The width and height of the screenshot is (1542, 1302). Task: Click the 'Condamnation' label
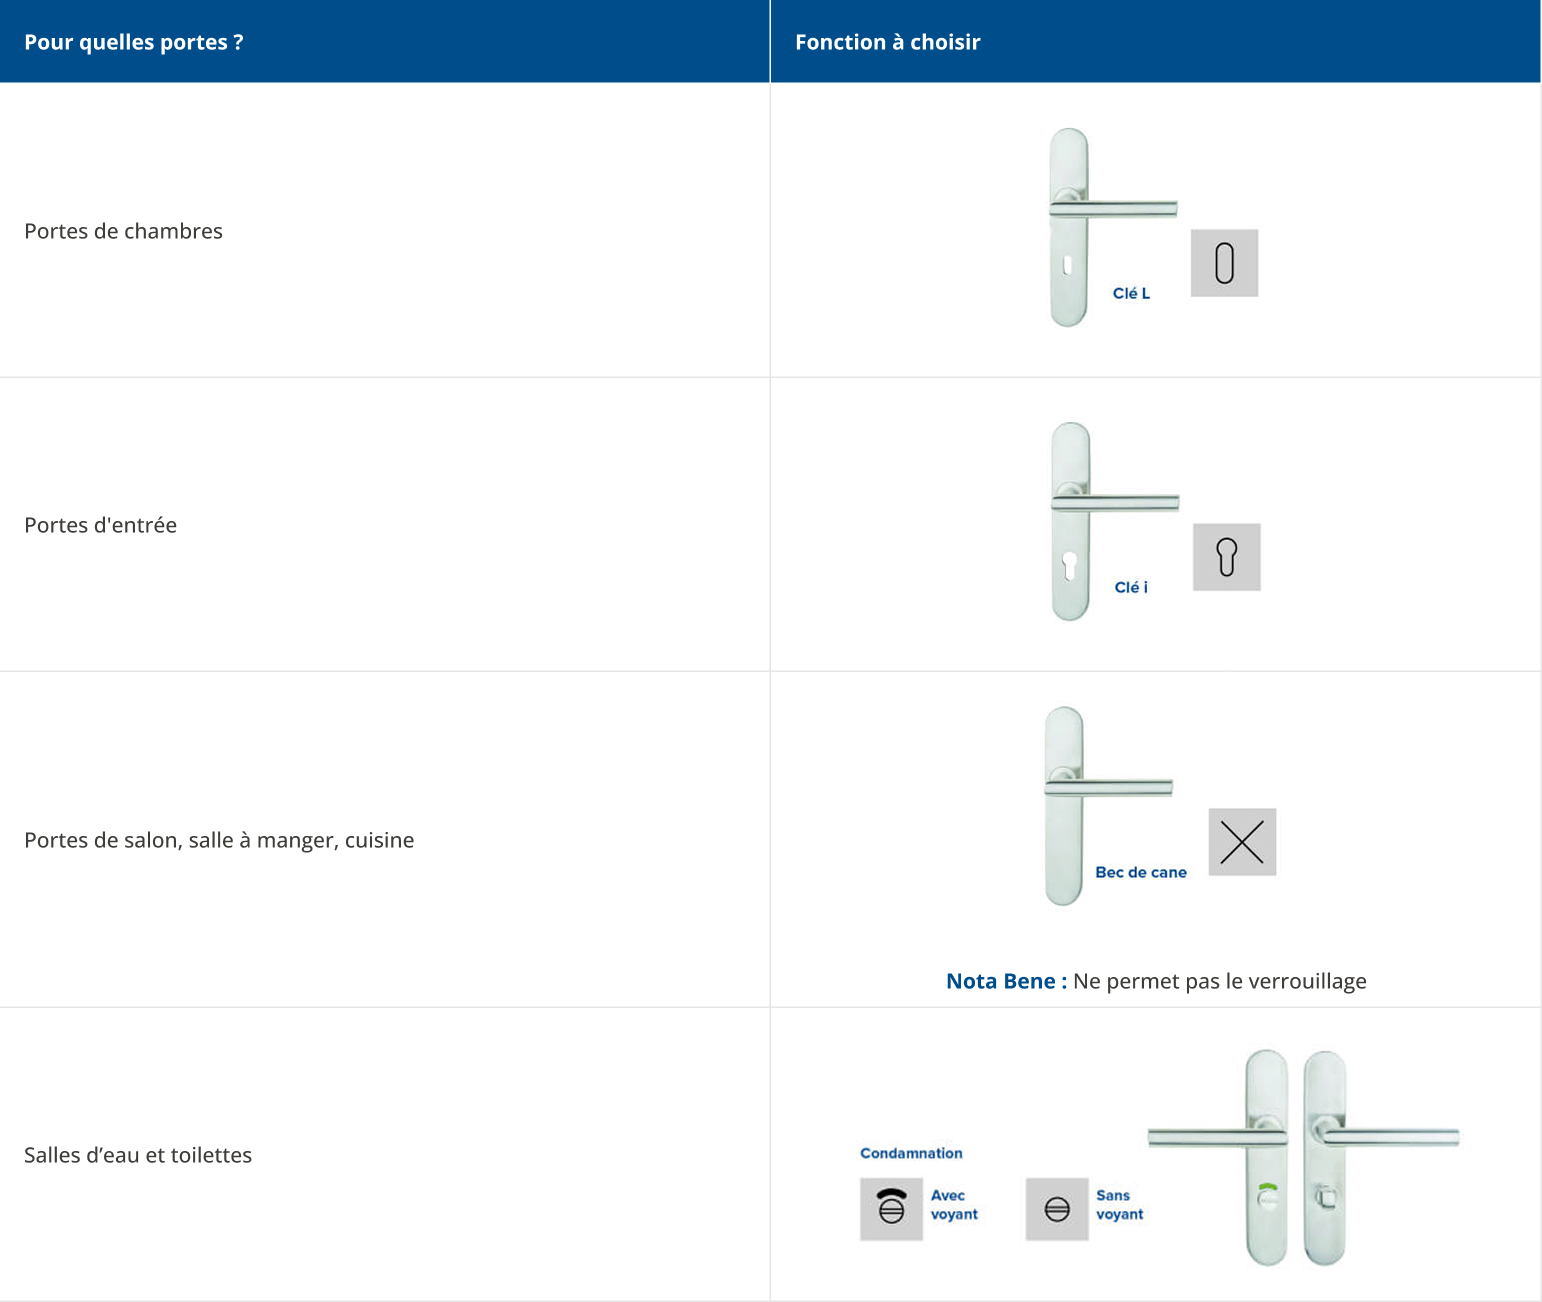(x=911, y=1153)
